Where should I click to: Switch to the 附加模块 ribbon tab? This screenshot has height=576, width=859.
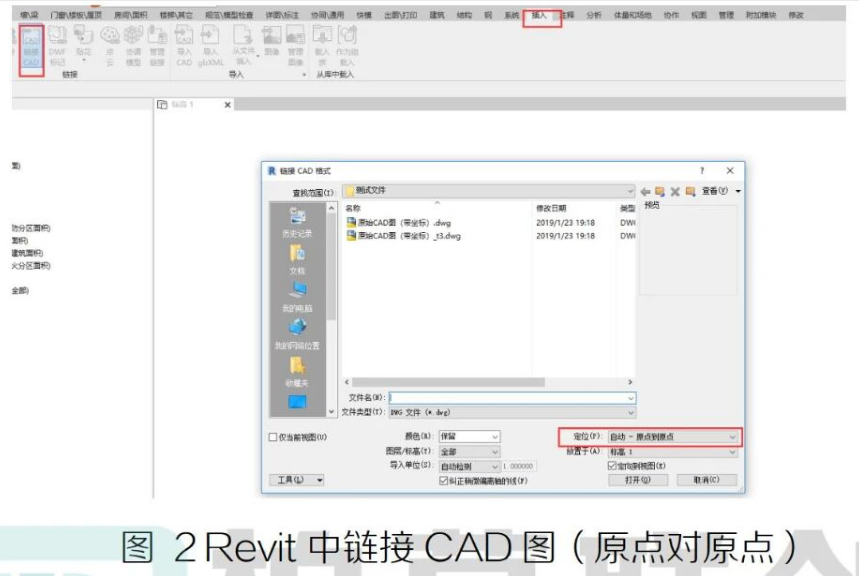point(761,15)
